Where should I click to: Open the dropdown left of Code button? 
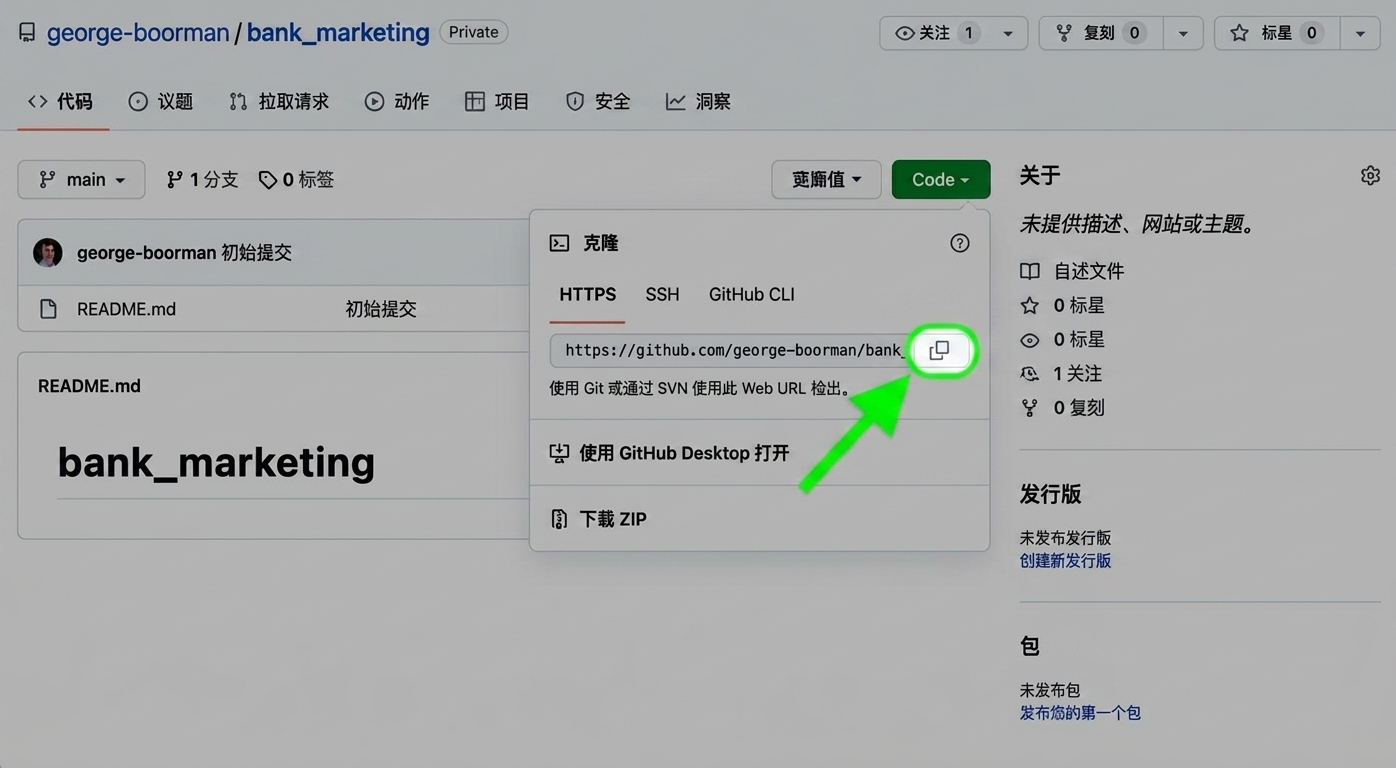point(826,180)
